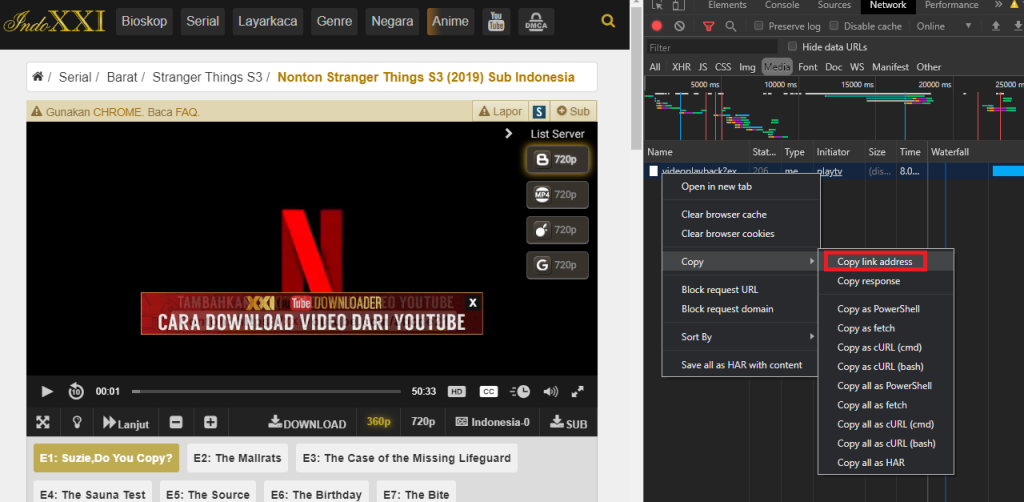This screenshot has width=1024, height=502.
Task: Go to home via breadcrumb house icon
Action: (x=38, y=77)
